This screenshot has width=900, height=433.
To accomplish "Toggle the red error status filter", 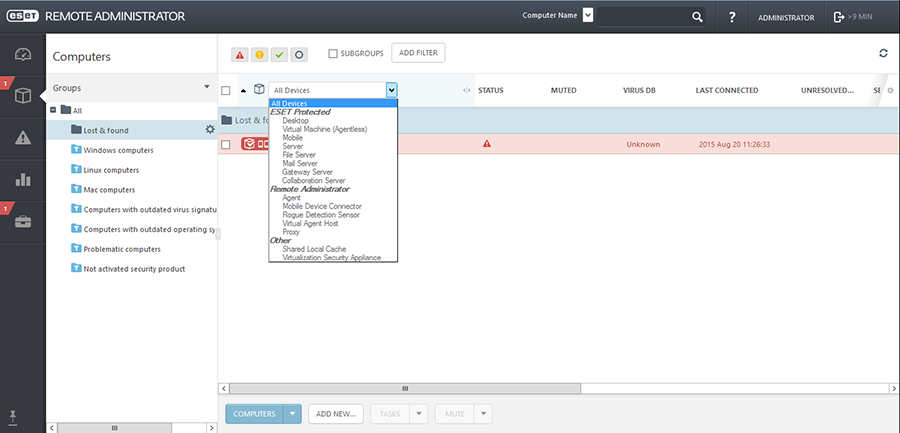I will [239, 55].
